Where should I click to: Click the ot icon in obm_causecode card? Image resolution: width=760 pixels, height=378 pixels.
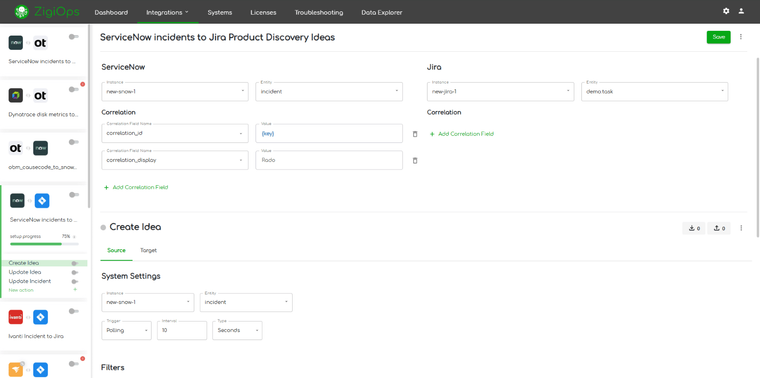pos(16,148)
